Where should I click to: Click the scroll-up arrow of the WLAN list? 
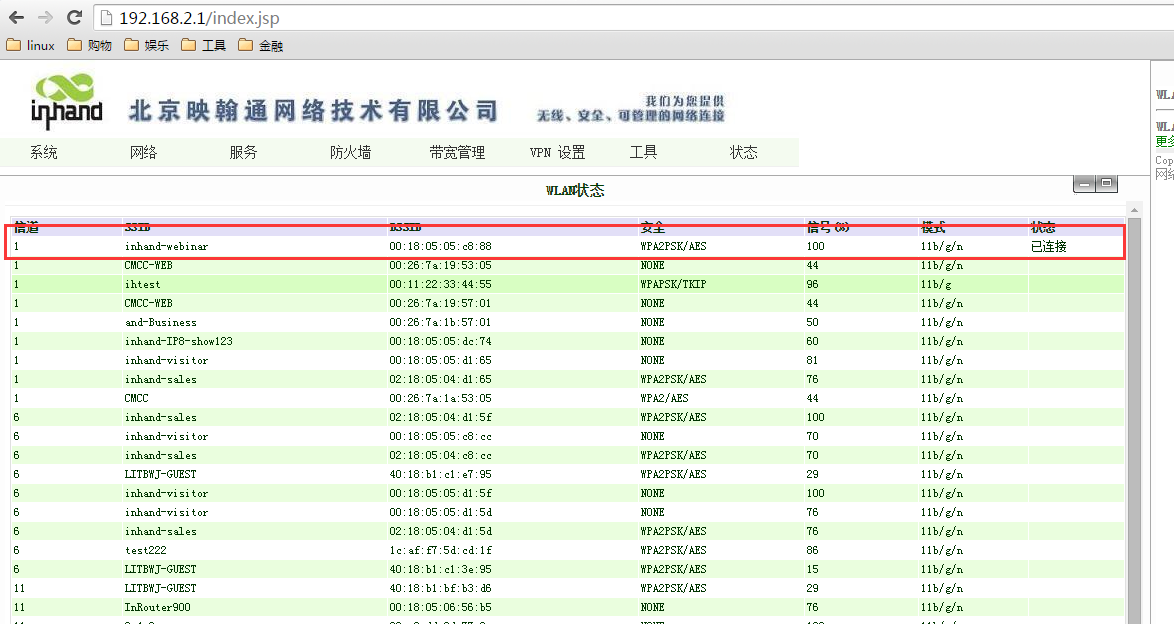(x=1133, y=210)
